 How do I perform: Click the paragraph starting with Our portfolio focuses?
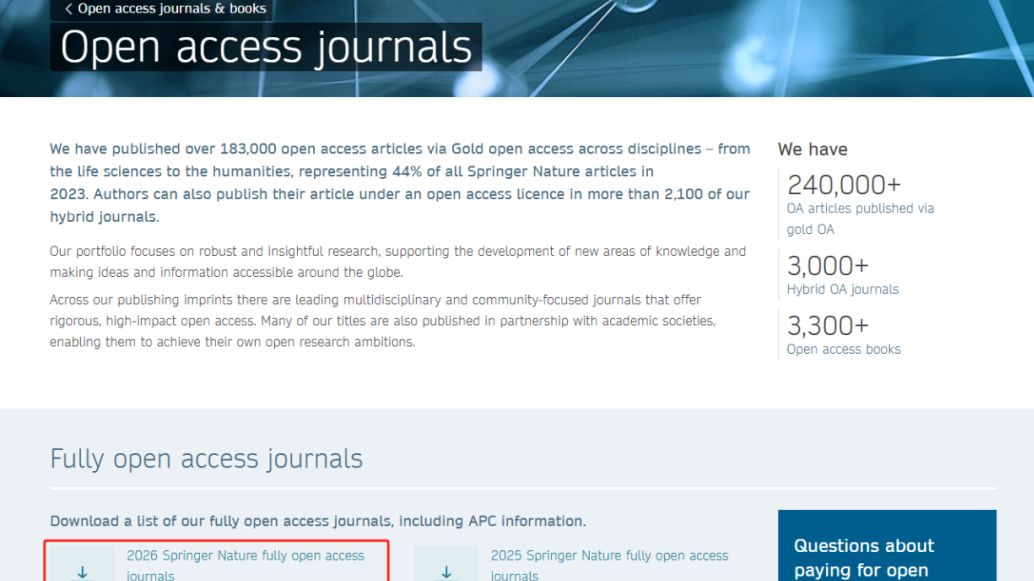[x=397, y=261]
